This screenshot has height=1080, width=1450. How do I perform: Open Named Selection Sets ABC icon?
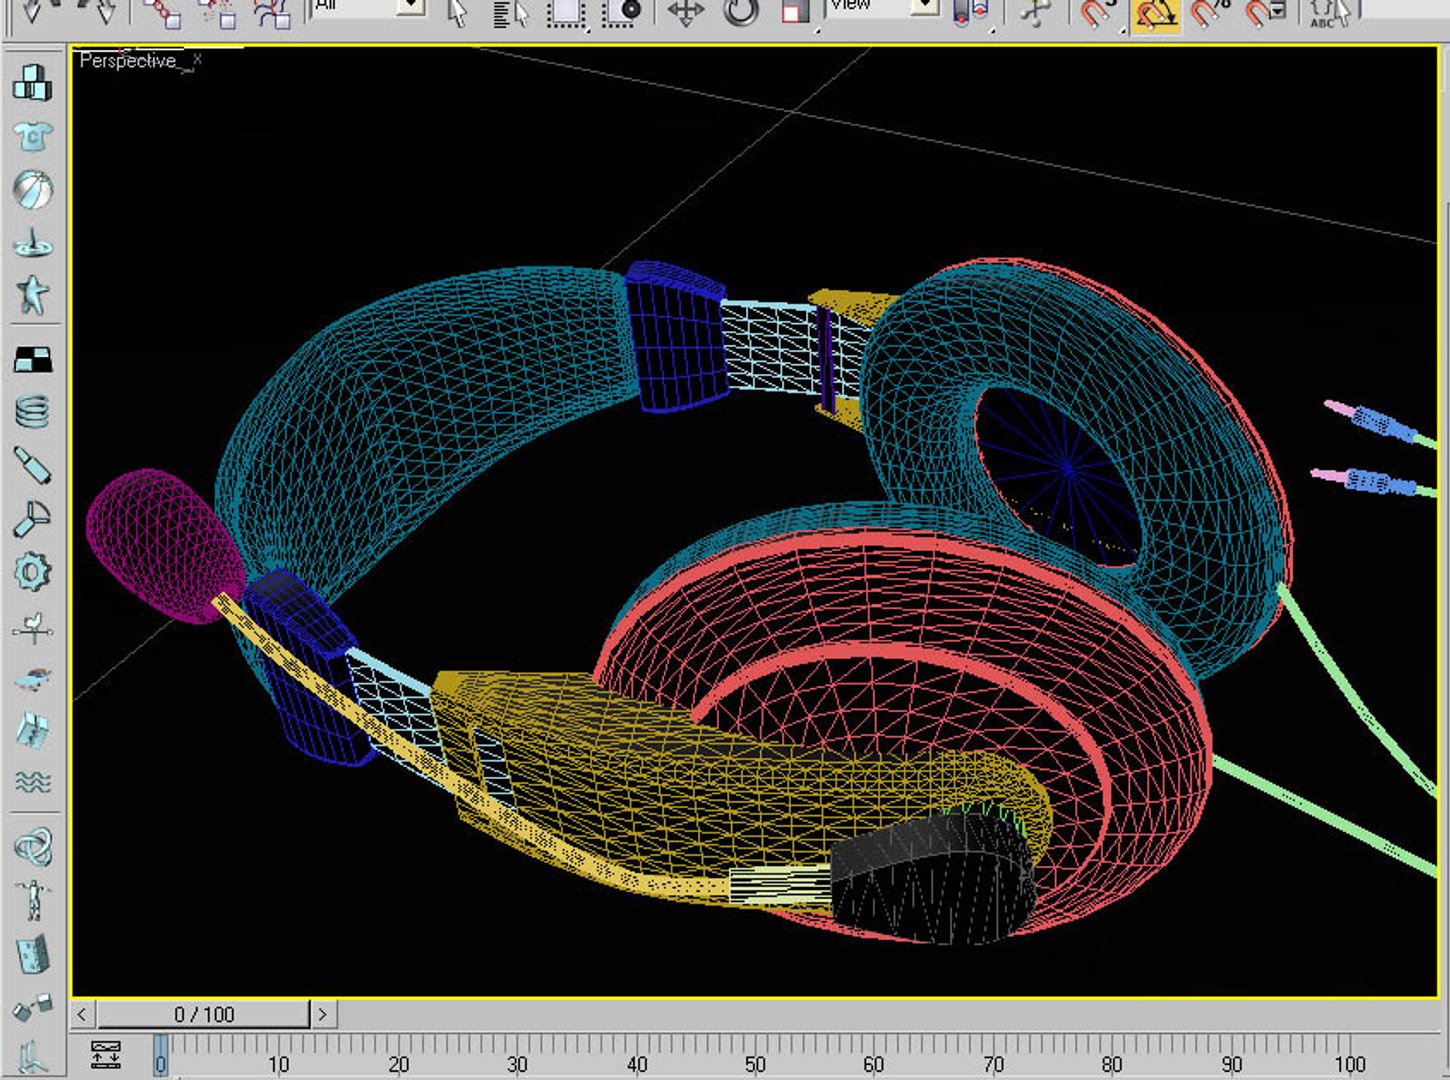point(1329,12)
